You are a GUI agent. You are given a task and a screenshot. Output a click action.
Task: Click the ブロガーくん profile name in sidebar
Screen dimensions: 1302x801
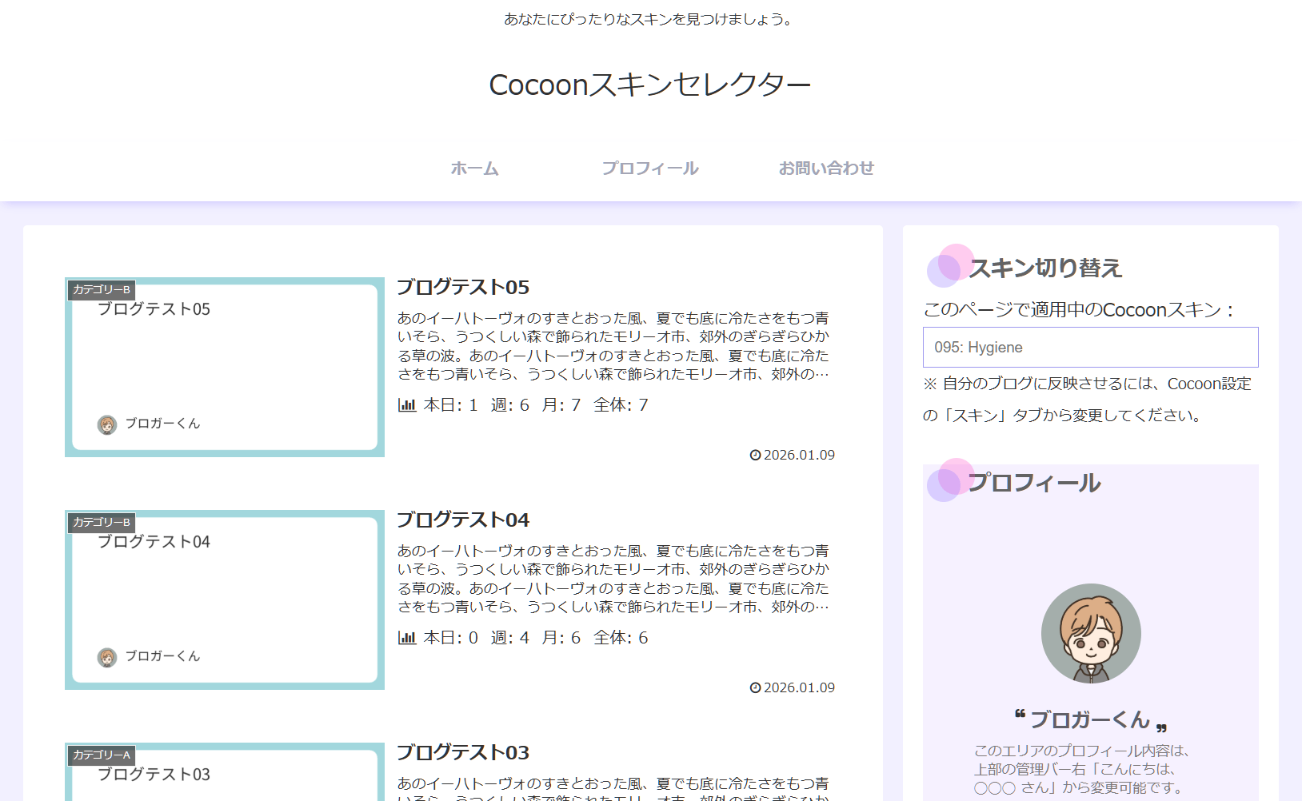coord(1090,719)
